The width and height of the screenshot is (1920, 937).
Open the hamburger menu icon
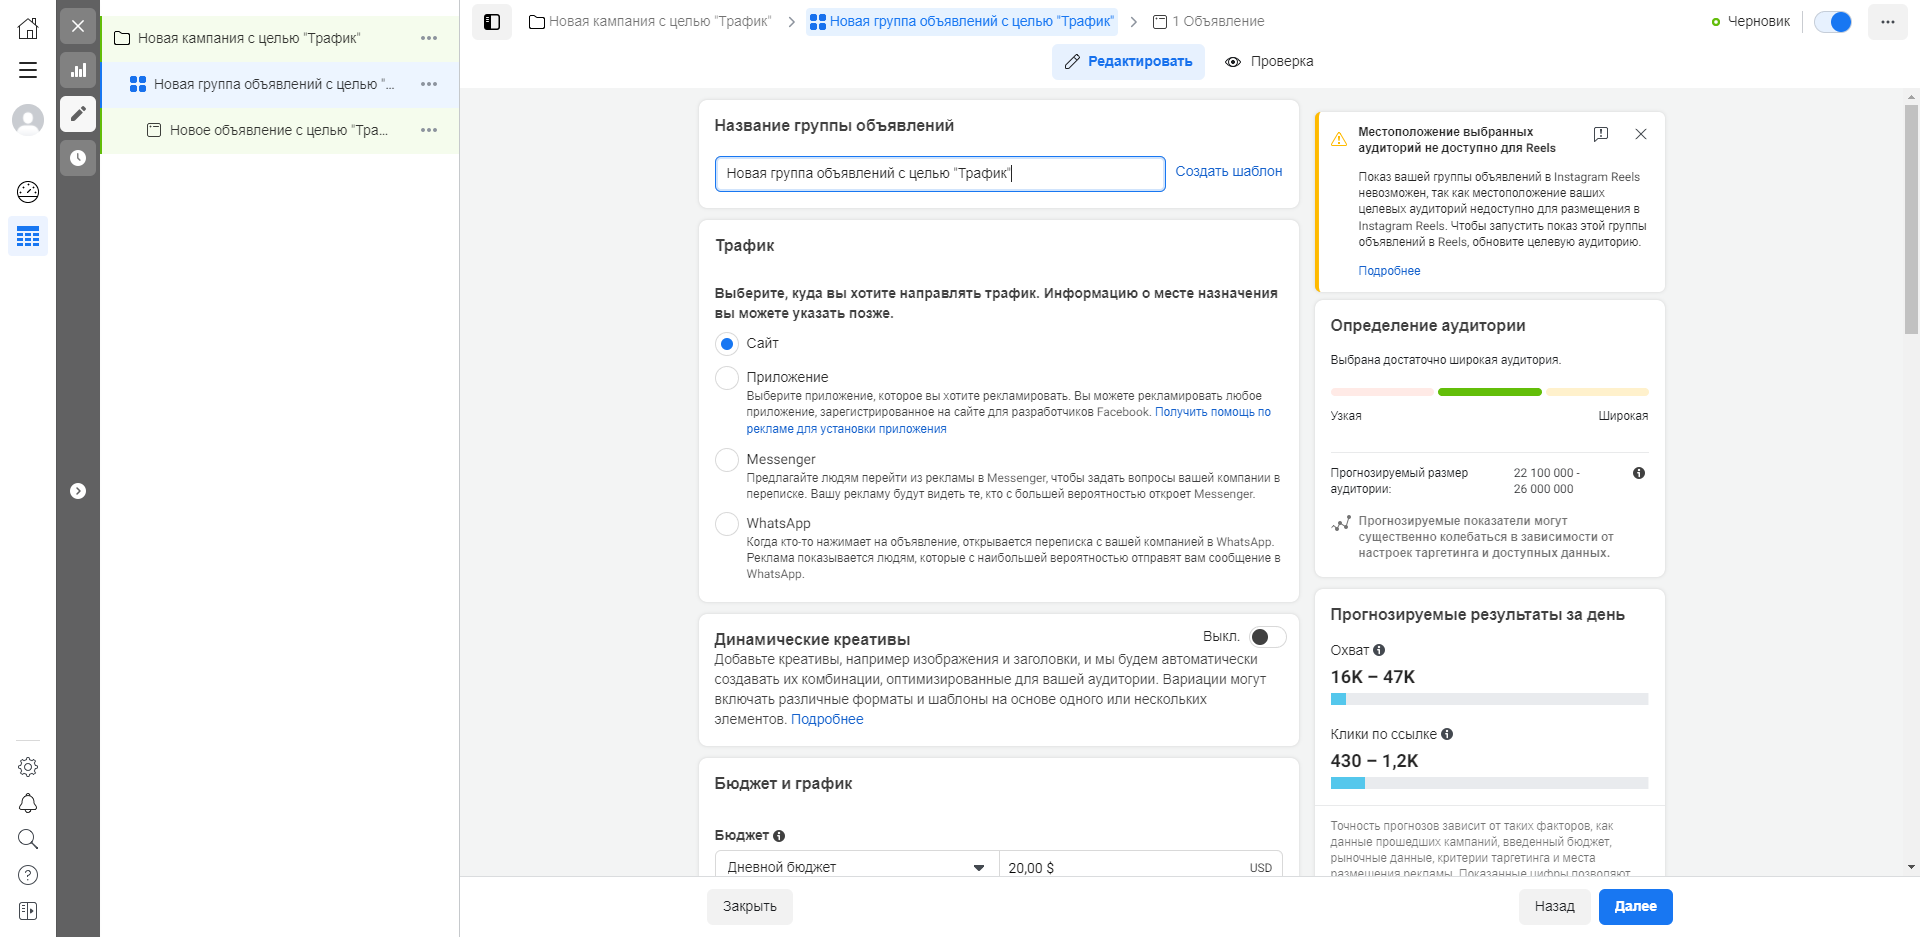pyautogui.click(x=28, y=70)
